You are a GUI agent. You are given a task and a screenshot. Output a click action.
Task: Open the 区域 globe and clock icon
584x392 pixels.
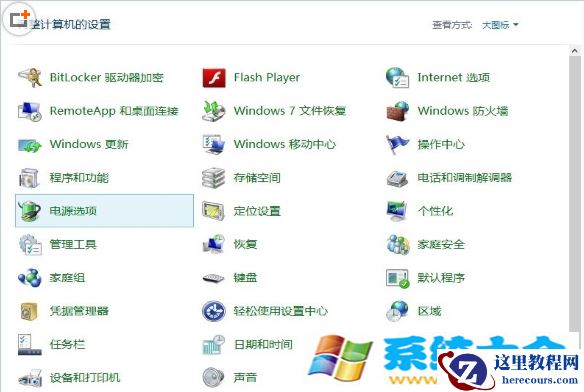point(397,311)
